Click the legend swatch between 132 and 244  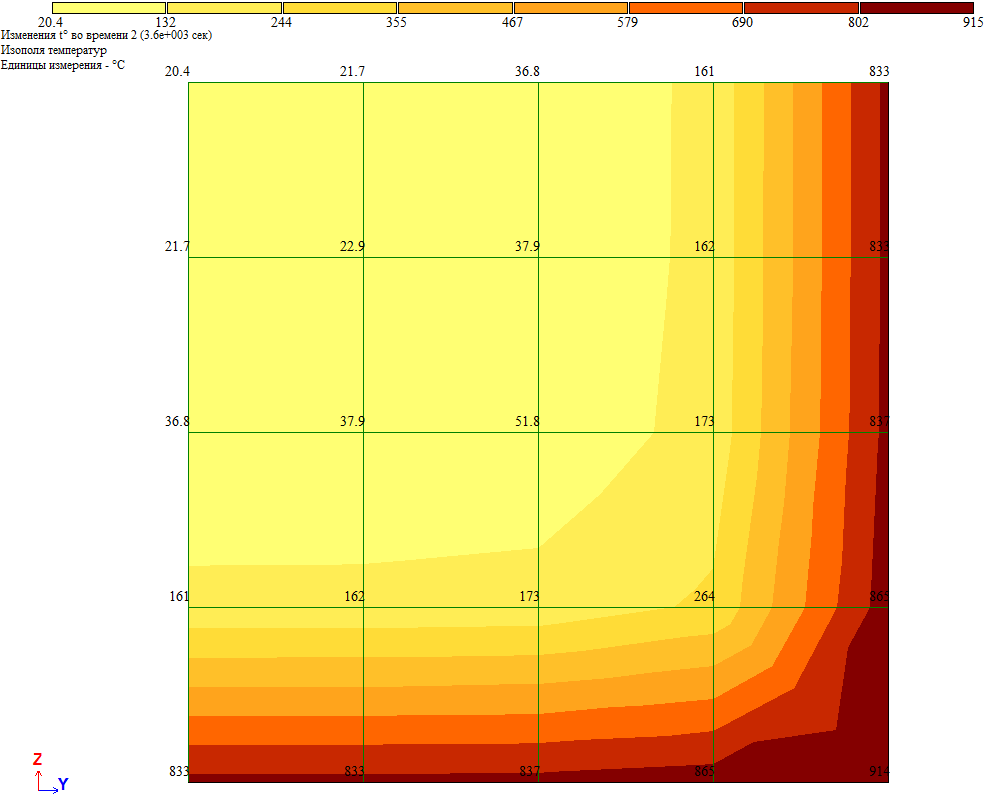click(x=224, y=7)
